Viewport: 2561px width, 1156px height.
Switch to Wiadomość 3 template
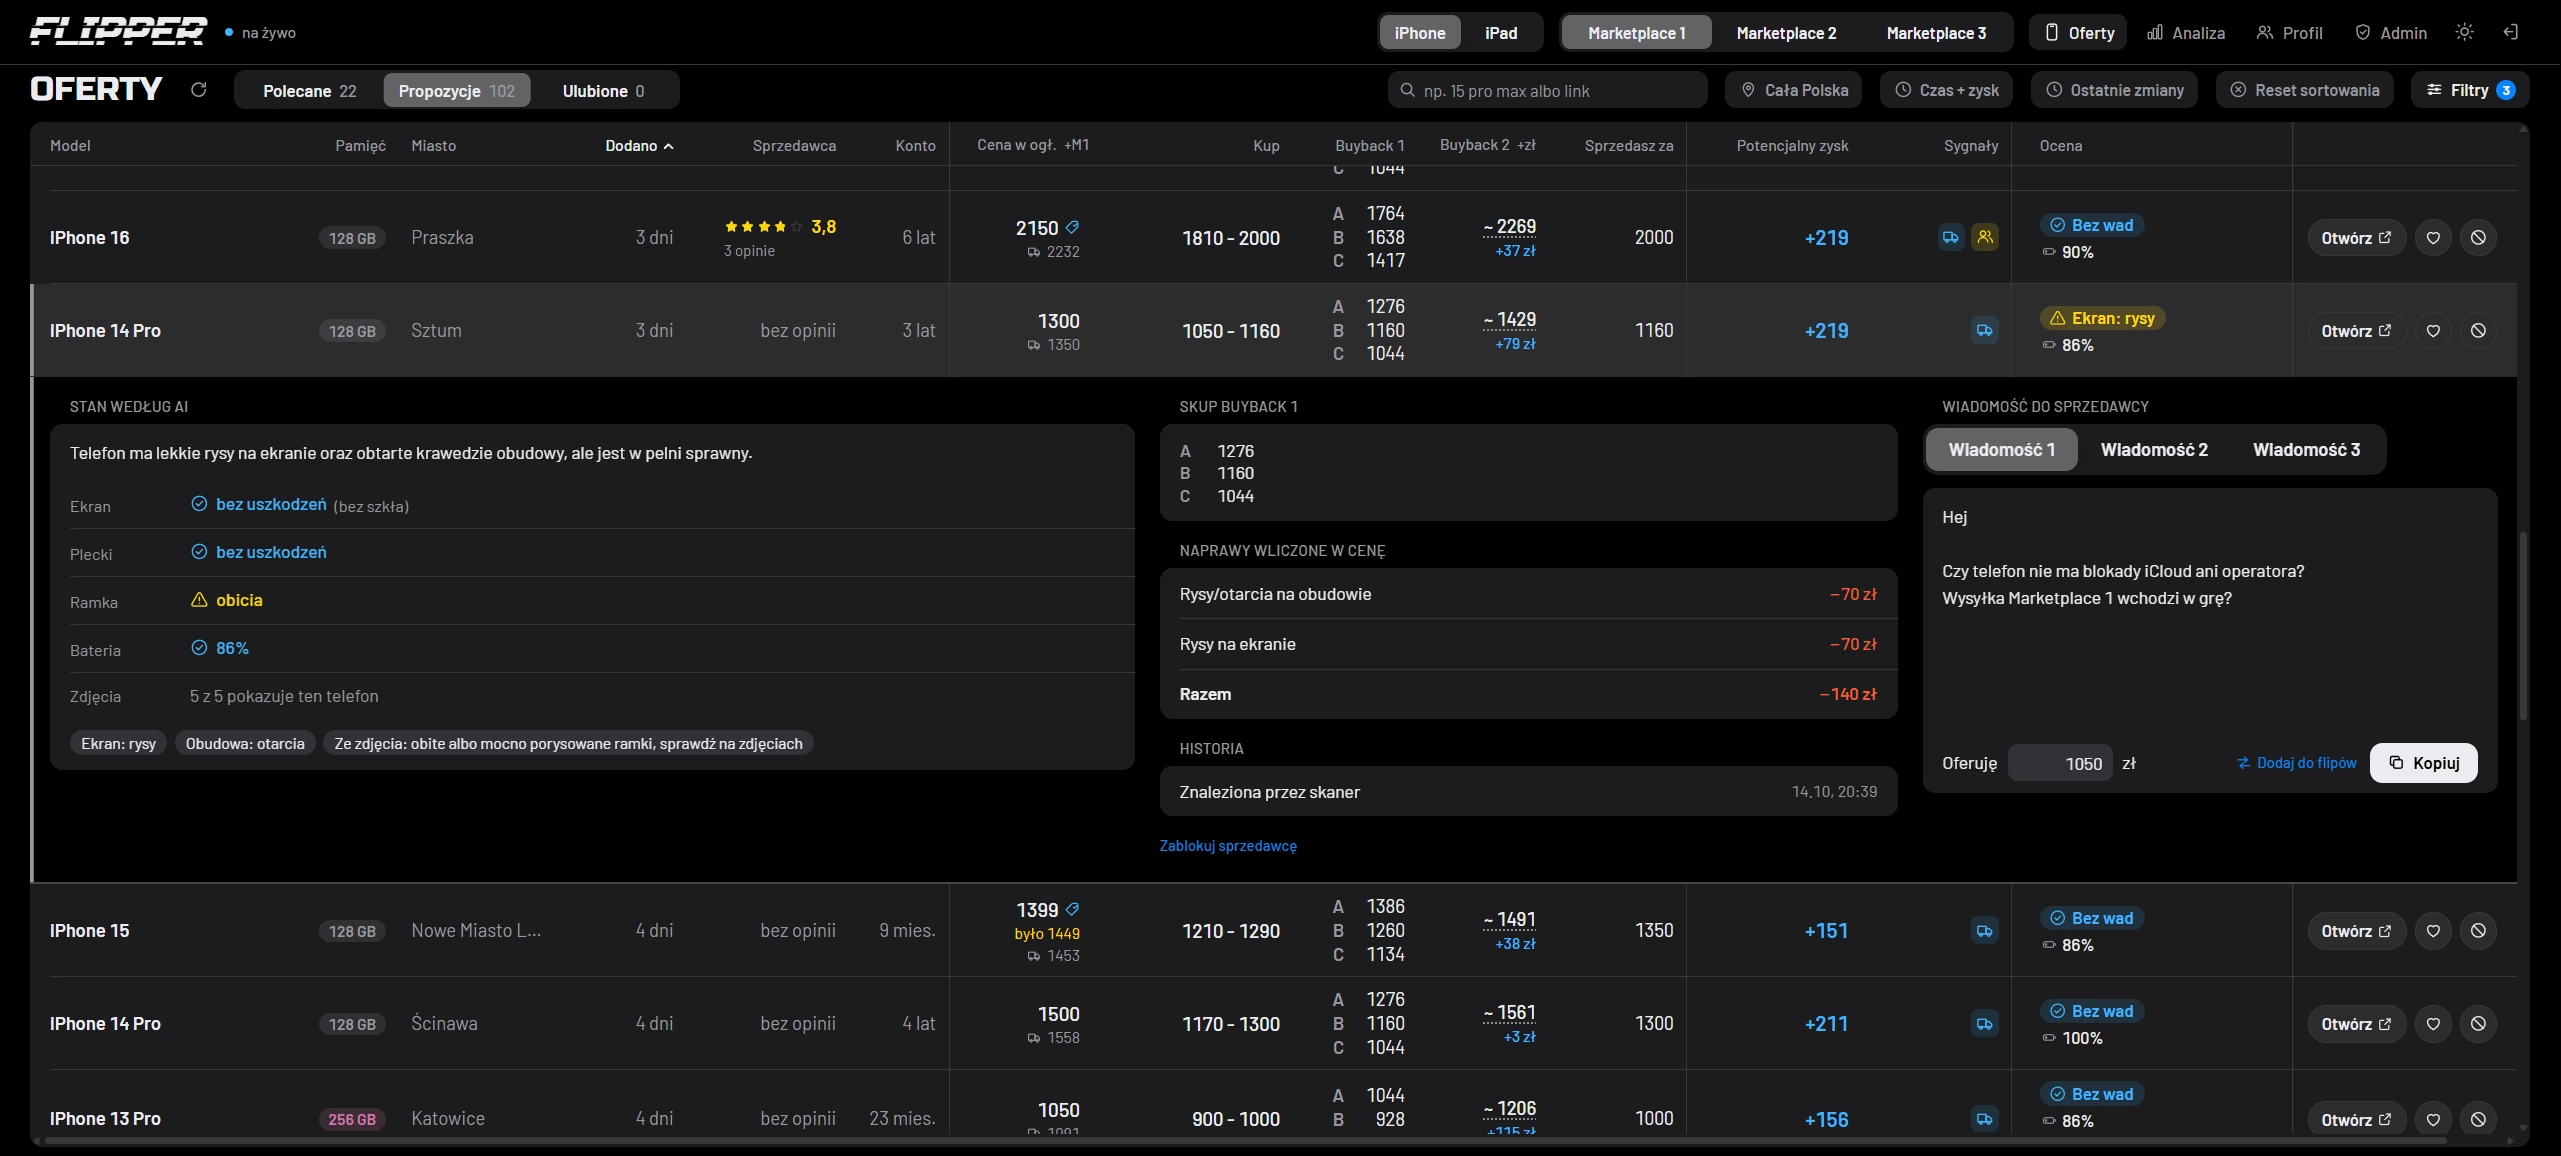point(2306,450)
